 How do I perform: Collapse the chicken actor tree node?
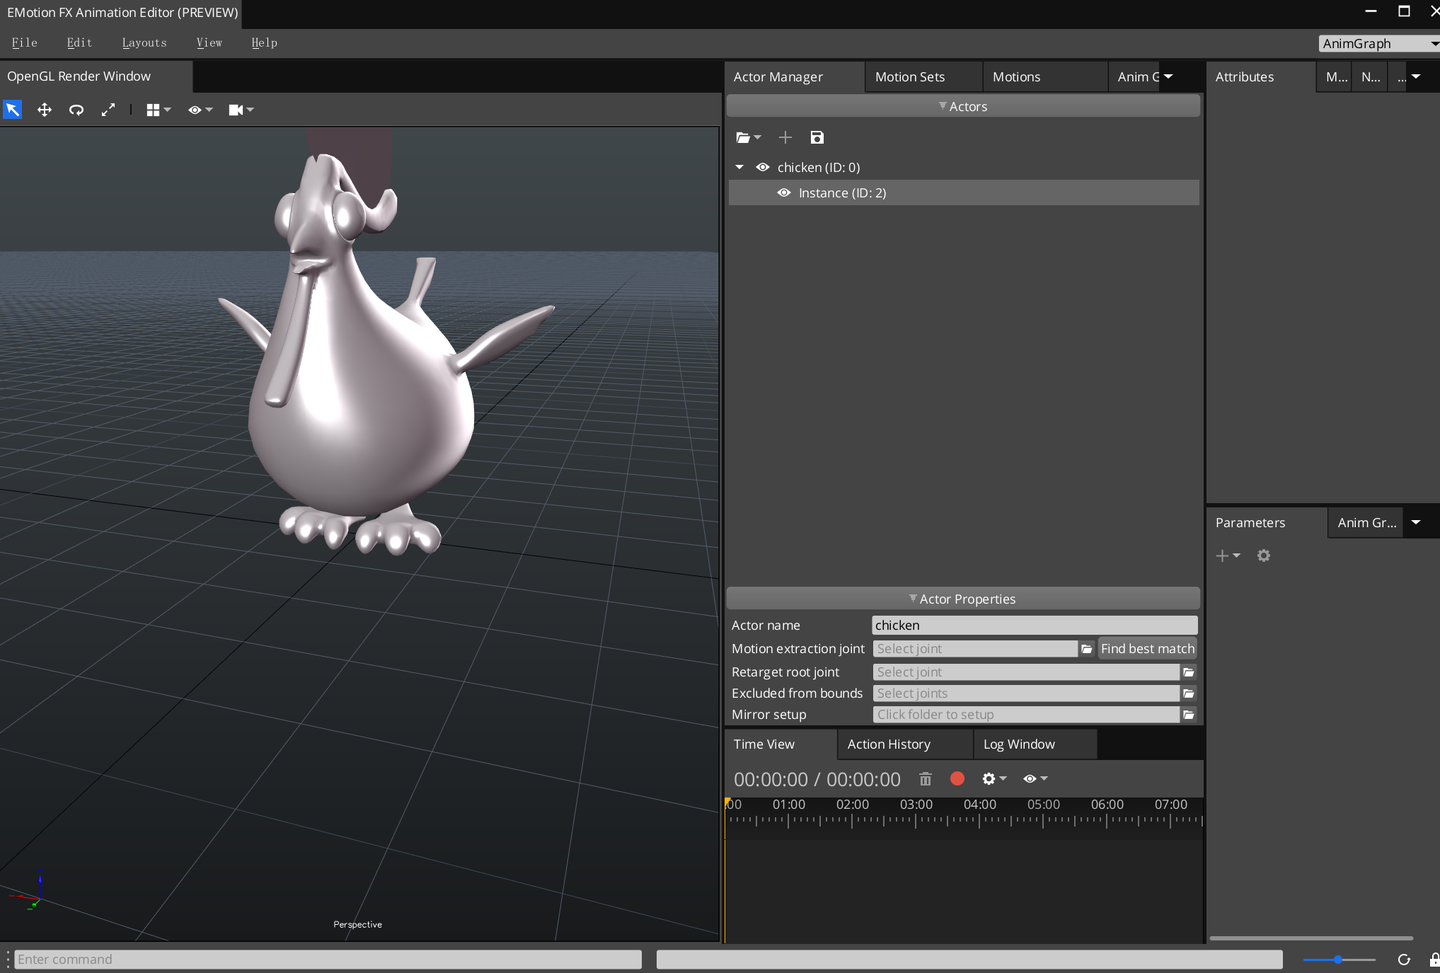[x=740, y=168]
